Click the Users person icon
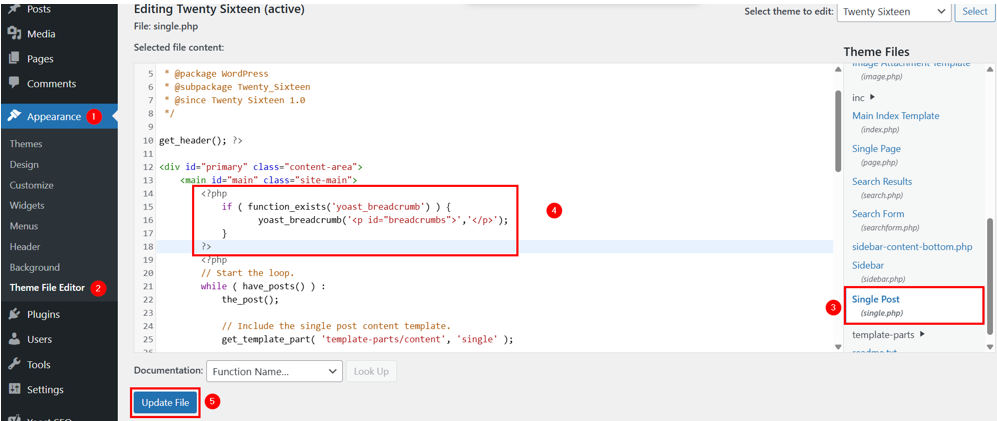Viewport: 997px width, 421px height. pyautogui.click(x=14, y=339)
